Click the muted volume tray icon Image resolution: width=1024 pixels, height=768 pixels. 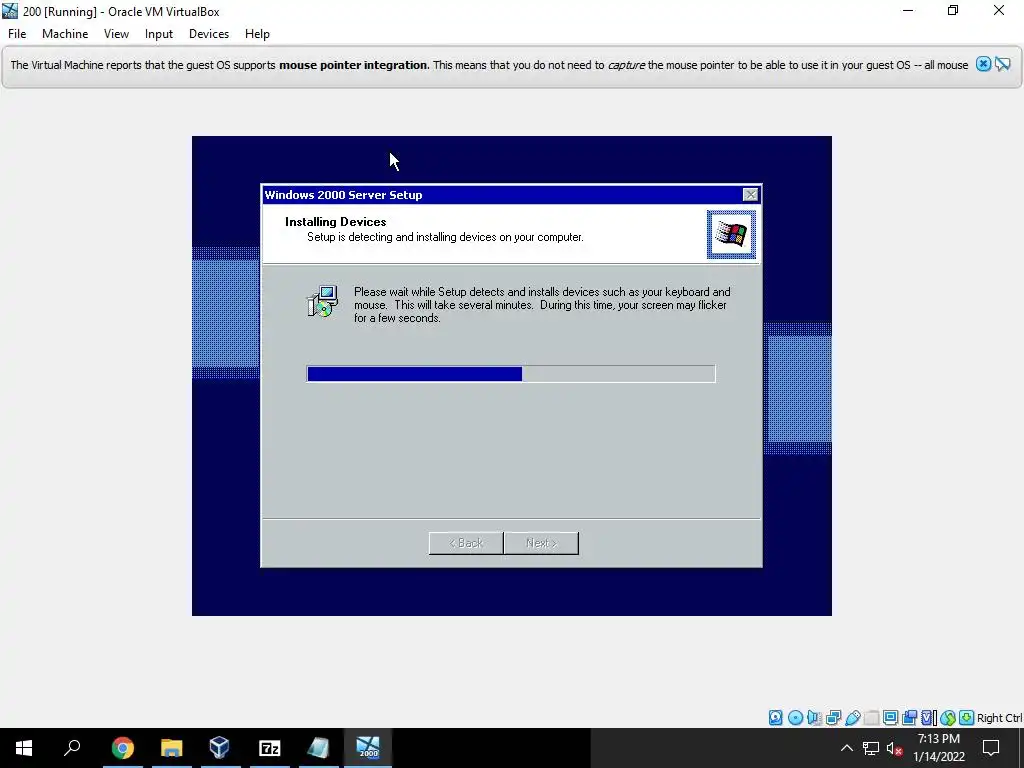(x=894, y=748)
